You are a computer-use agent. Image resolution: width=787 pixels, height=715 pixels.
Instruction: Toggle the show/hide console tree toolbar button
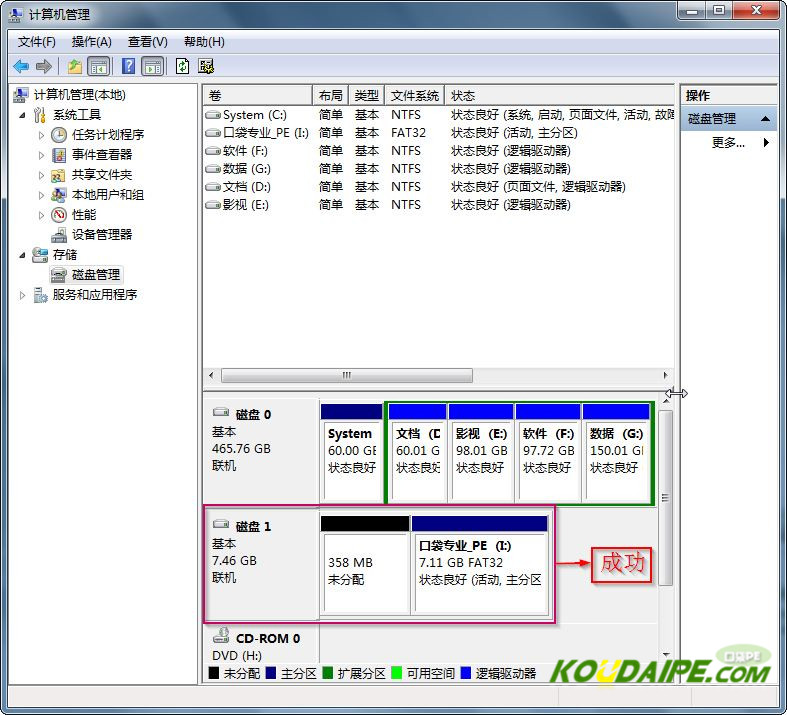[x=99, y=66]
